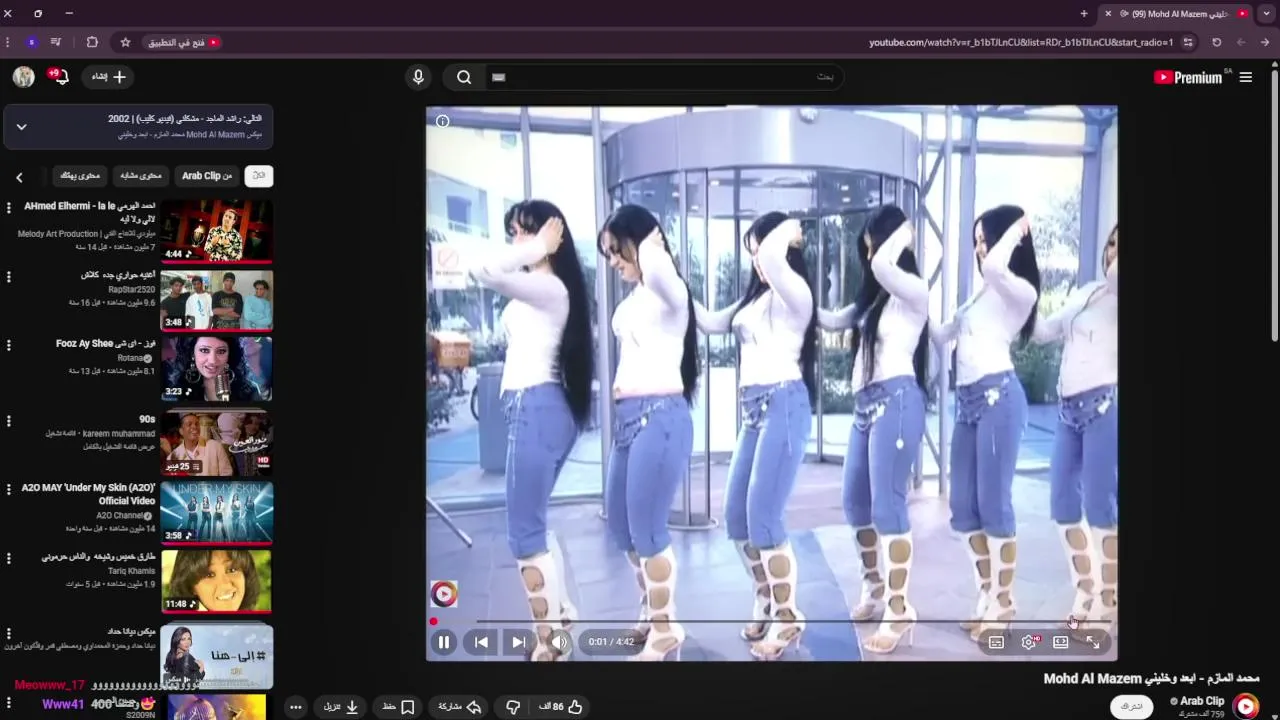Focus the YouTube search box
Screen dimensions: 1280x720
coord(665,77)
